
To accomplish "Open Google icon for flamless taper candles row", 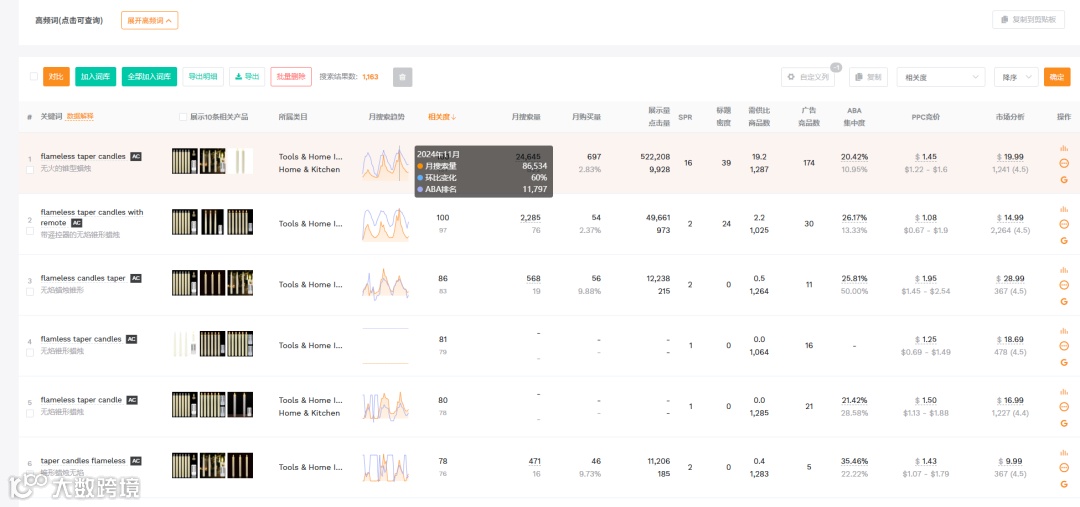I will point(1063,362).
